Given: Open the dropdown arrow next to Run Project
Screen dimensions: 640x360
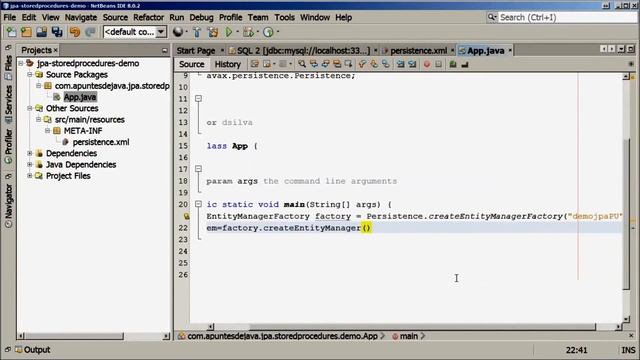Looking at the screenshot, I should point(237,32).
